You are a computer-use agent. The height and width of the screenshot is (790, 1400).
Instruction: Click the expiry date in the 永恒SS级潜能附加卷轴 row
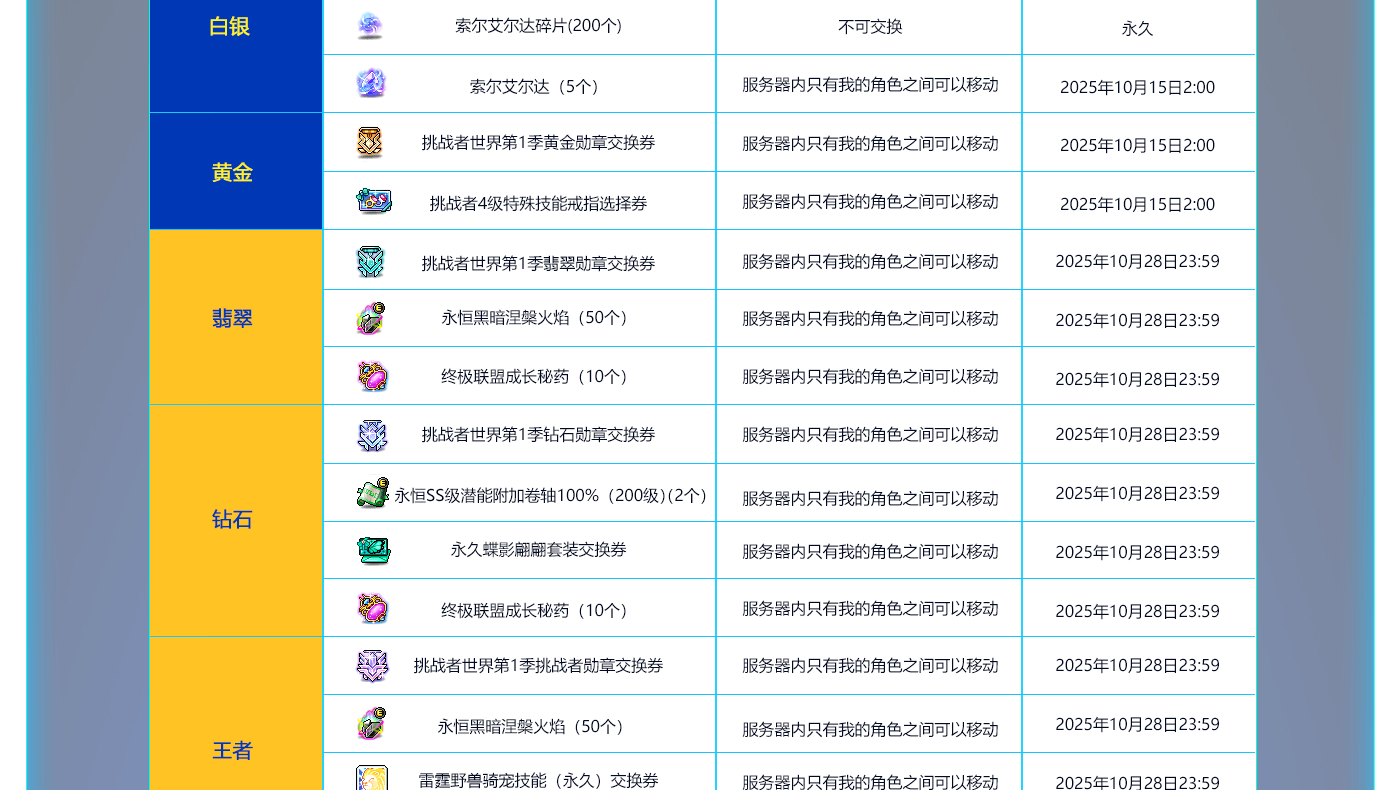(1137, 493)
